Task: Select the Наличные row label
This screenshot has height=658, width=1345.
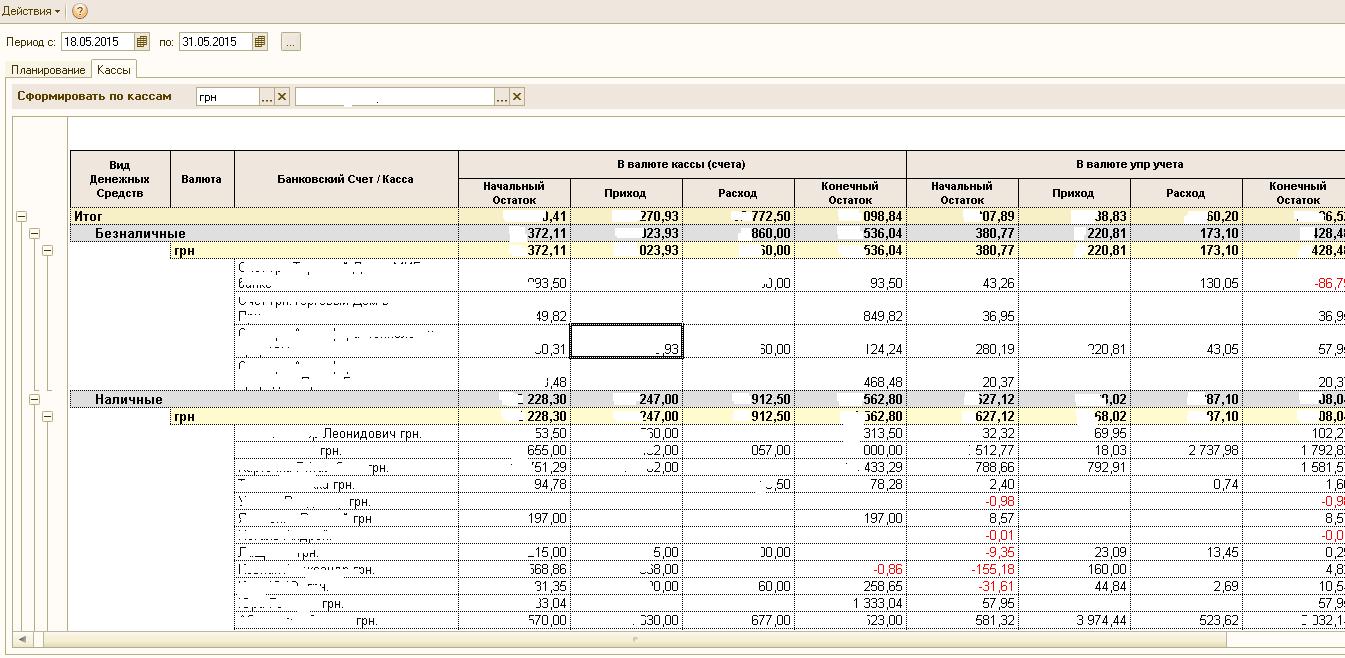Action: tap(129, 399)
